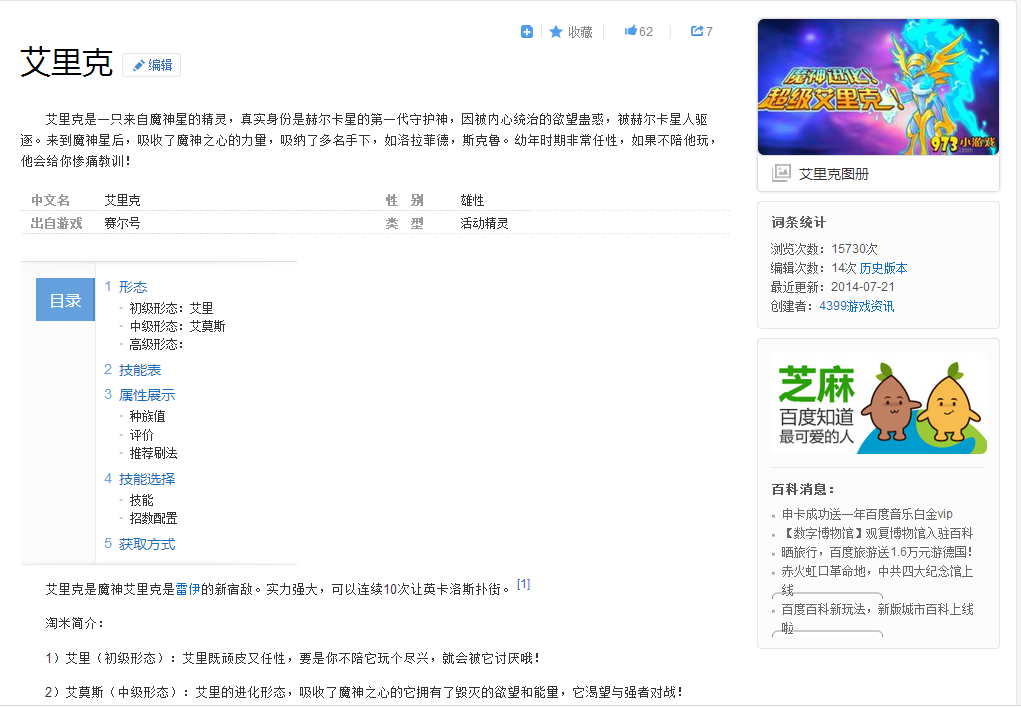The image size is (1021, 707).
Task: Select 招数配置 subsection in contents
Action: click(153, 518)
